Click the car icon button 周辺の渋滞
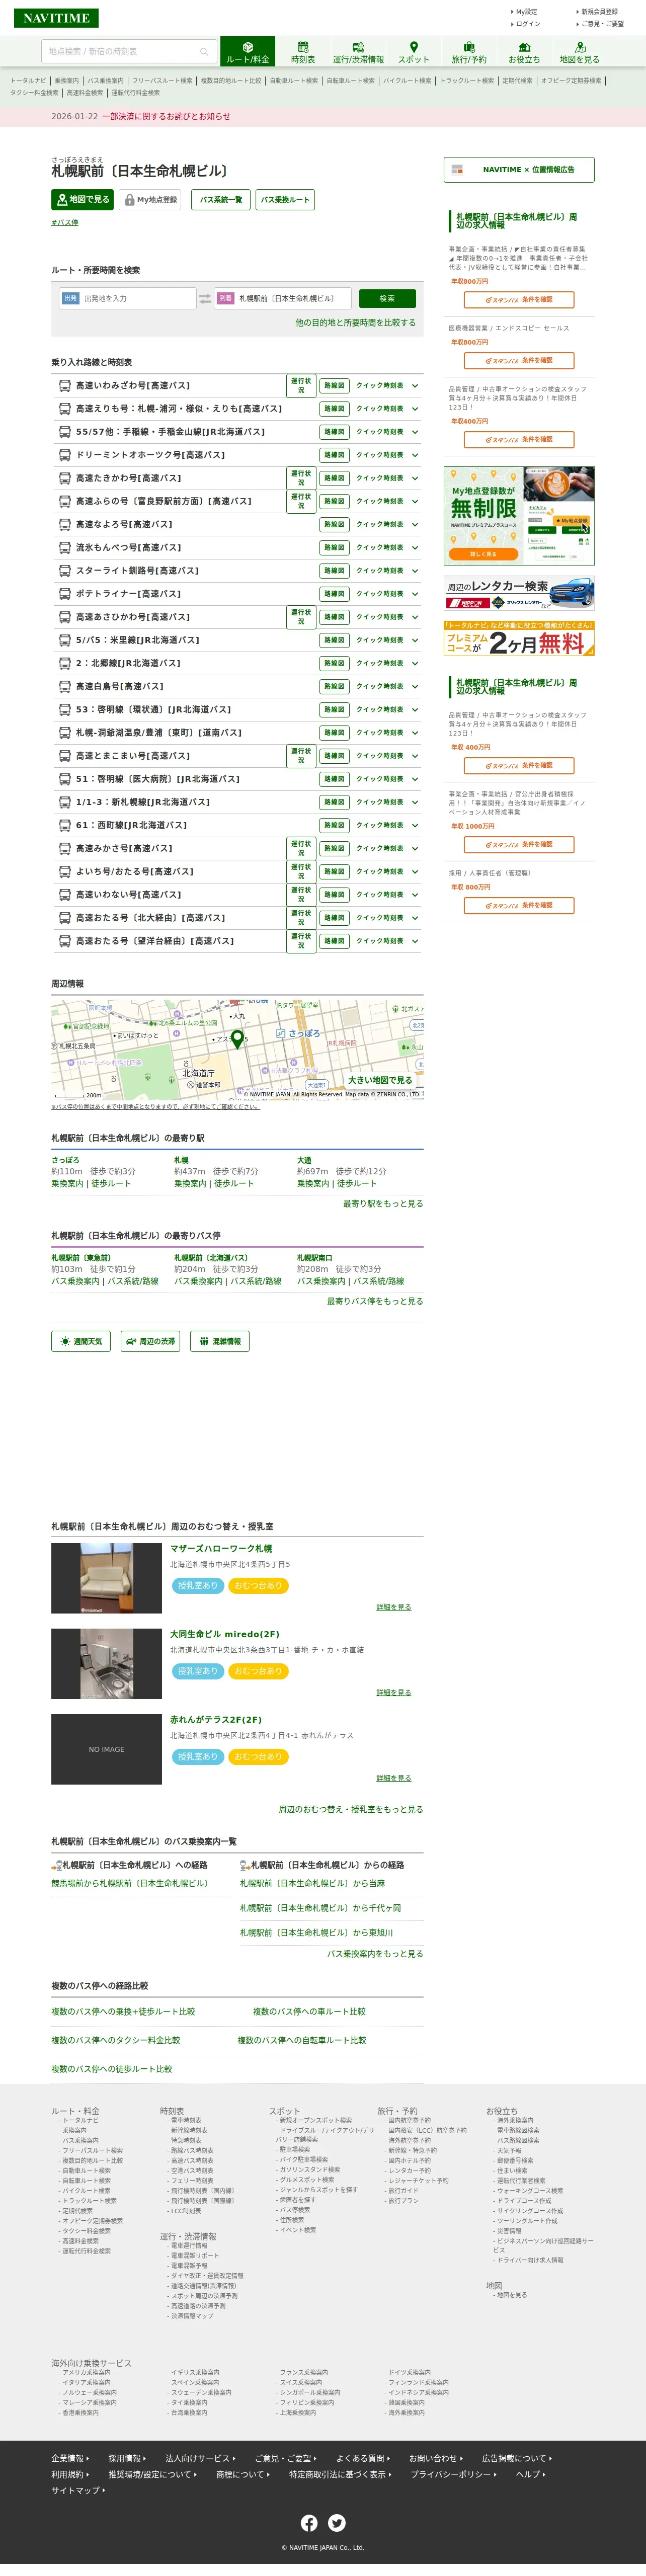Image resolution: width=646 pixels, height=2576 pixels. point(150,1341)
